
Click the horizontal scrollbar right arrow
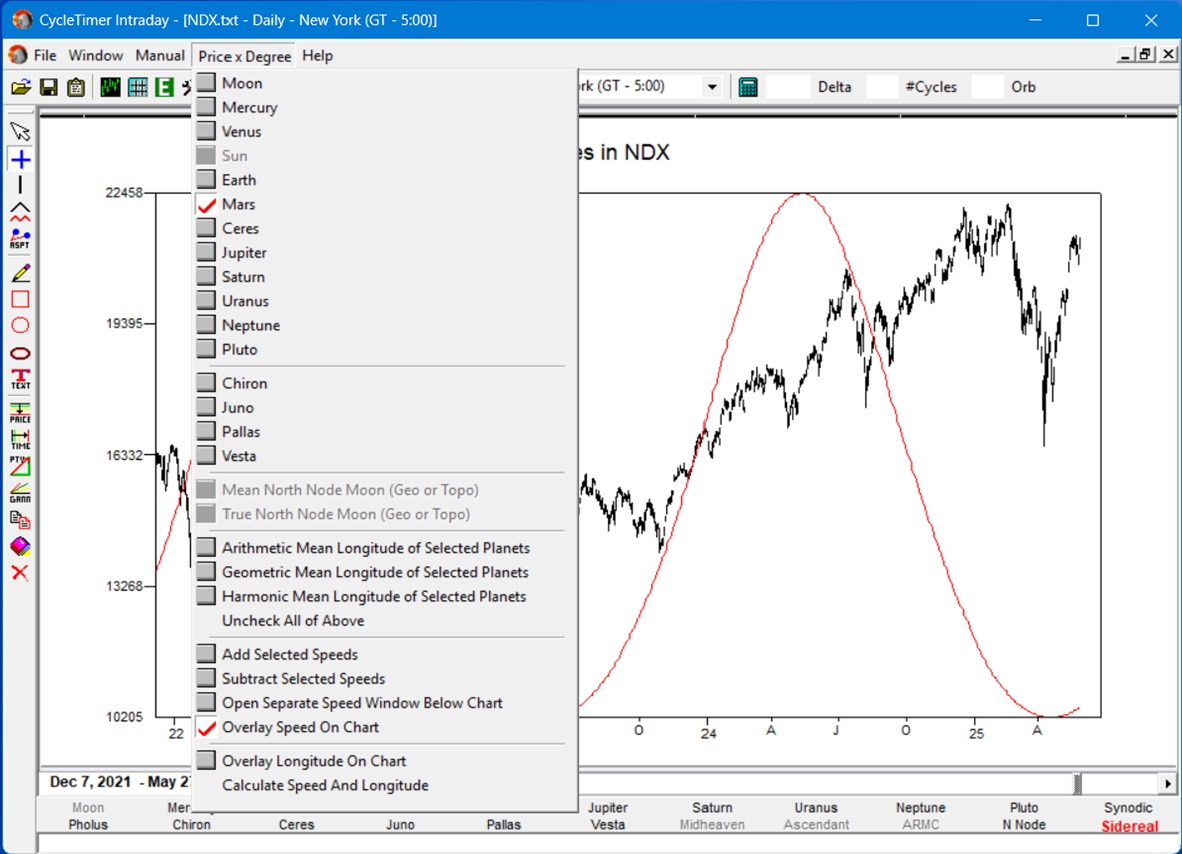1167,783
